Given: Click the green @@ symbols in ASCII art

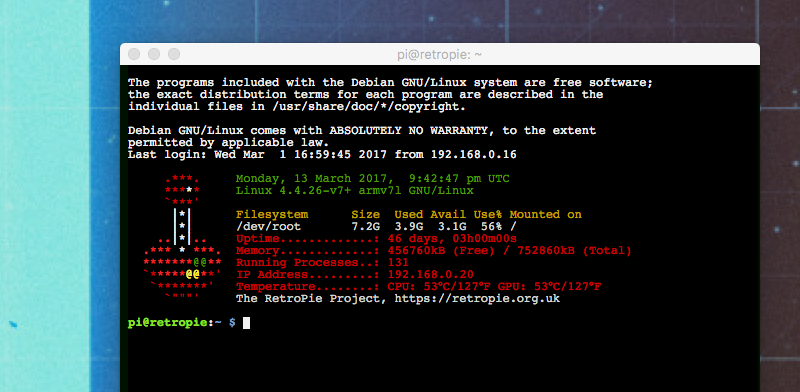Looking at the screenshot, I should pyautogui.click(x=199, y=262).
